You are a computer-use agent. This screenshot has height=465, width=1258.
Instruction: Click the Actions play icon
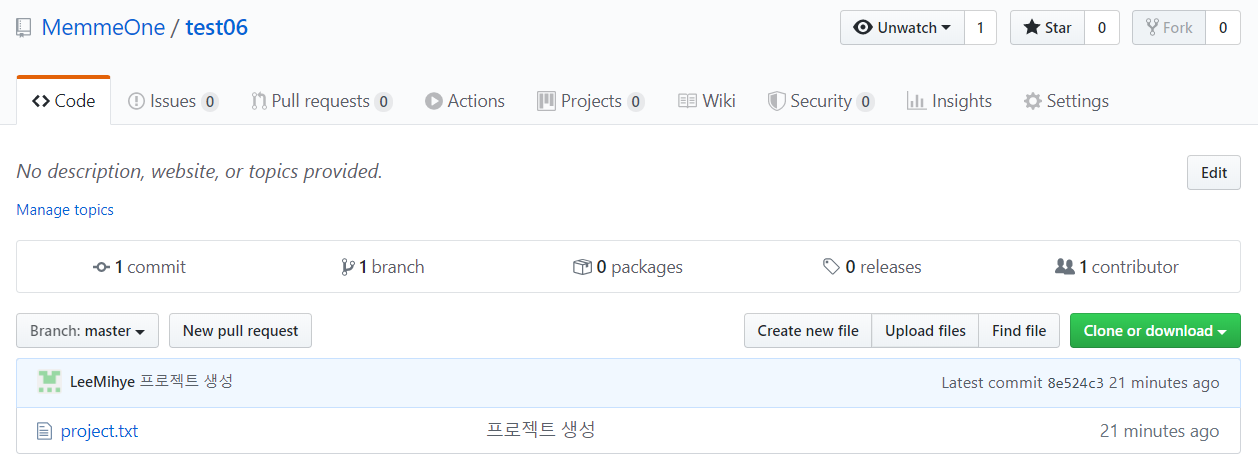(433, 101)
